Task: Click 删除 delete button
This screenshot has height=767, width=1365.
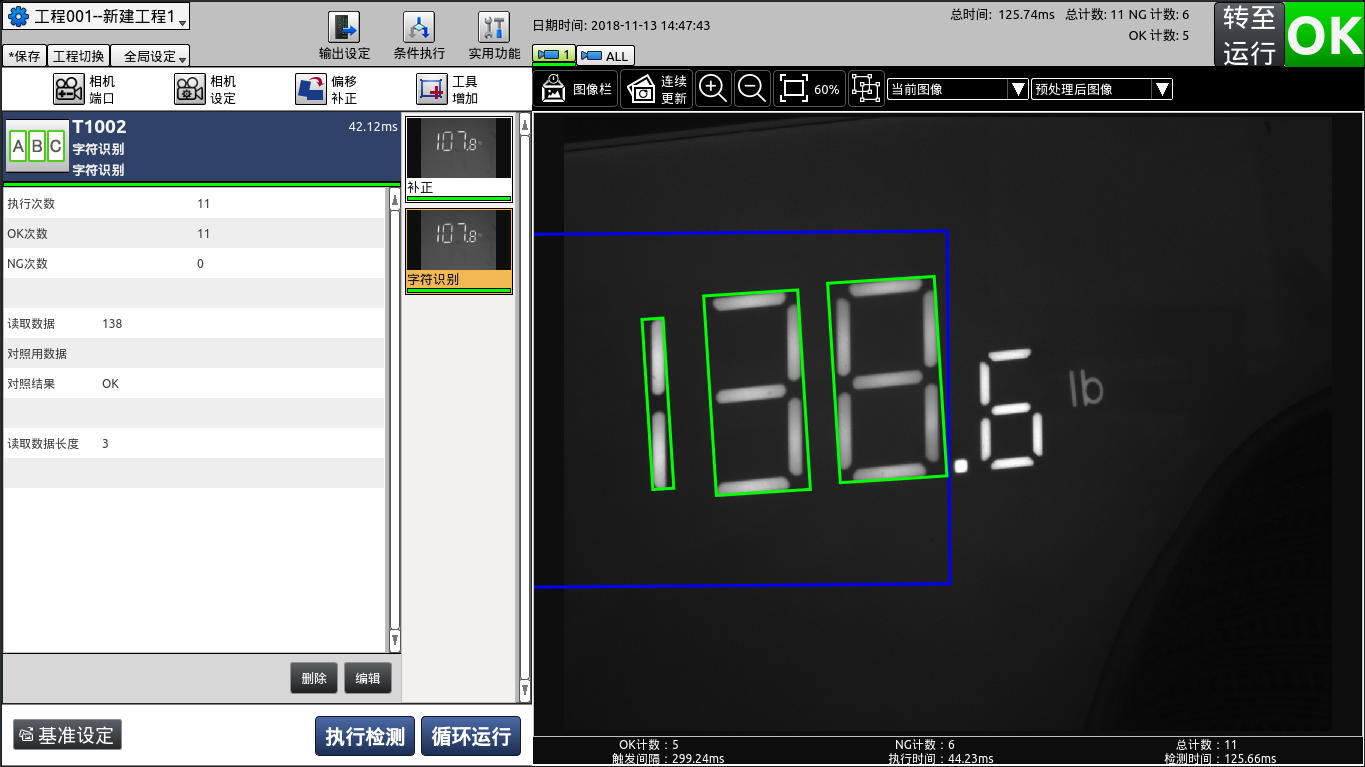Action: [314, 678]
